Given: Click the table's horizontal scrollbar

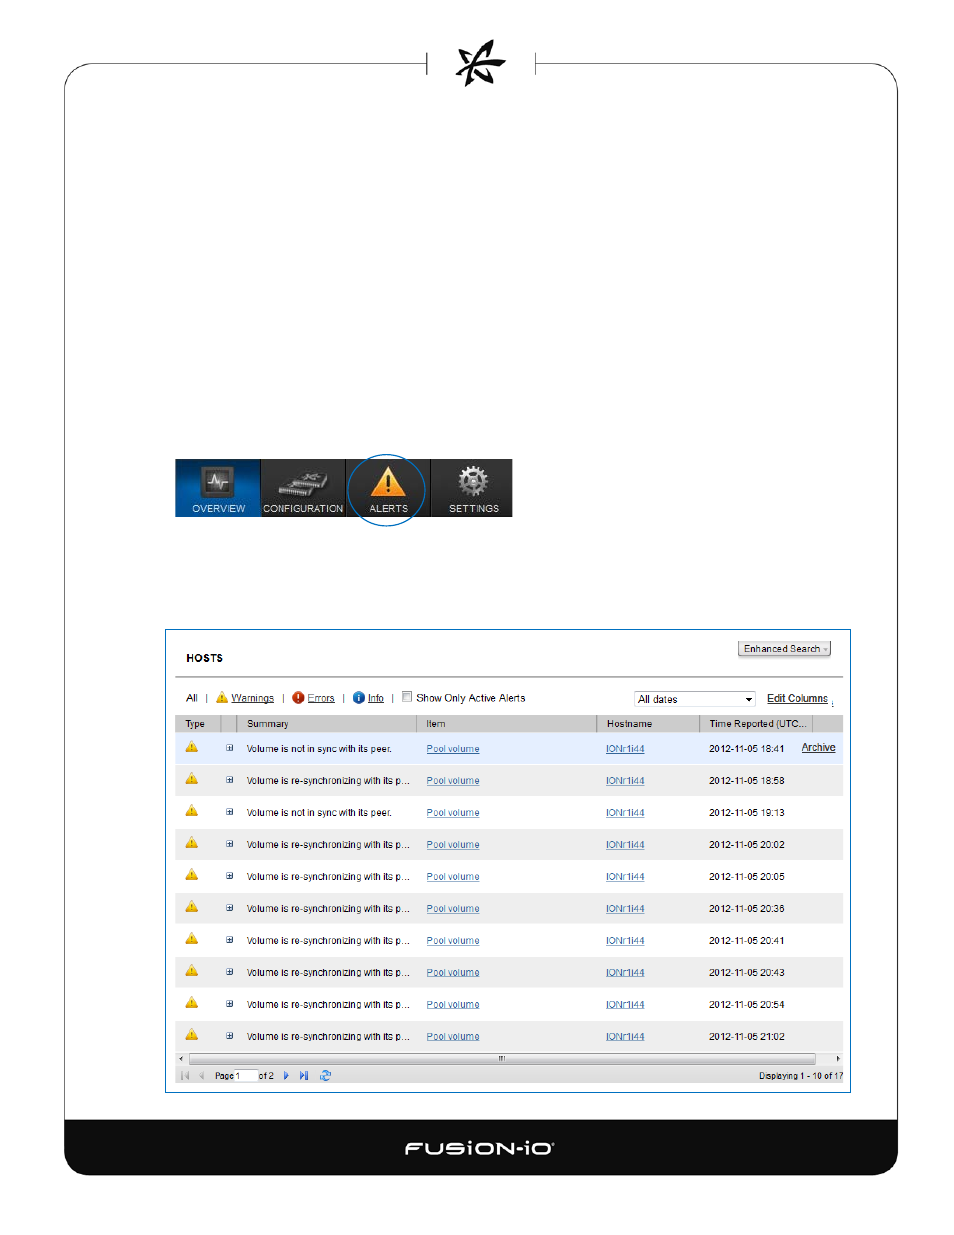Looking at the screenshot, I should pos(502,1058).
